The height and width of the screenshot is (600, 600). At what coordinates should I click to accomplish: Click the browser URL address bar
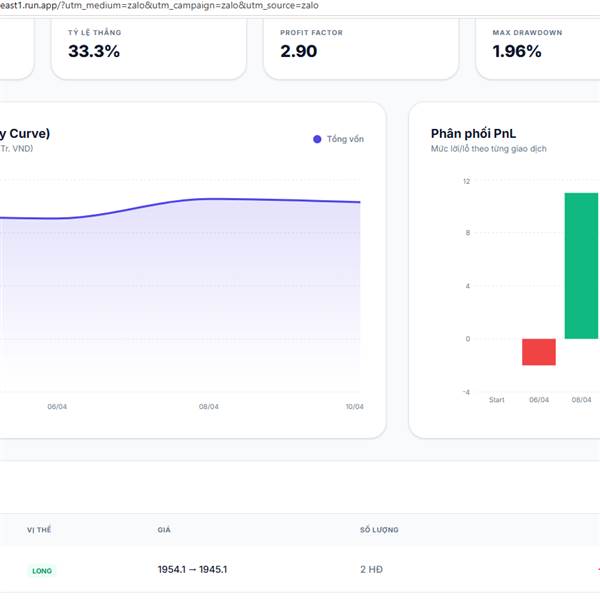click(159, 5)
